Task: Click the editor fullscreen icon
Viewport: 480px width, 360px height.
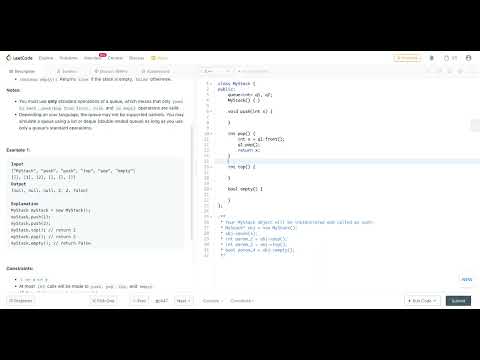Action: pyautogui.click(x=471, y=71)
